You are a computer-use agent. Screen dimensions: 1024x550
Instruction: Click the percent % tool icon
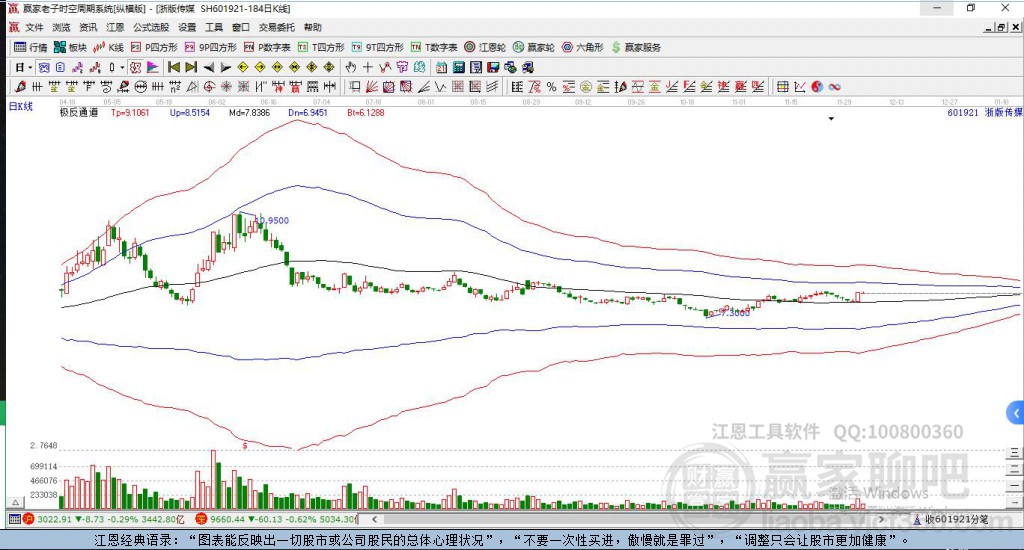[552, 87]
